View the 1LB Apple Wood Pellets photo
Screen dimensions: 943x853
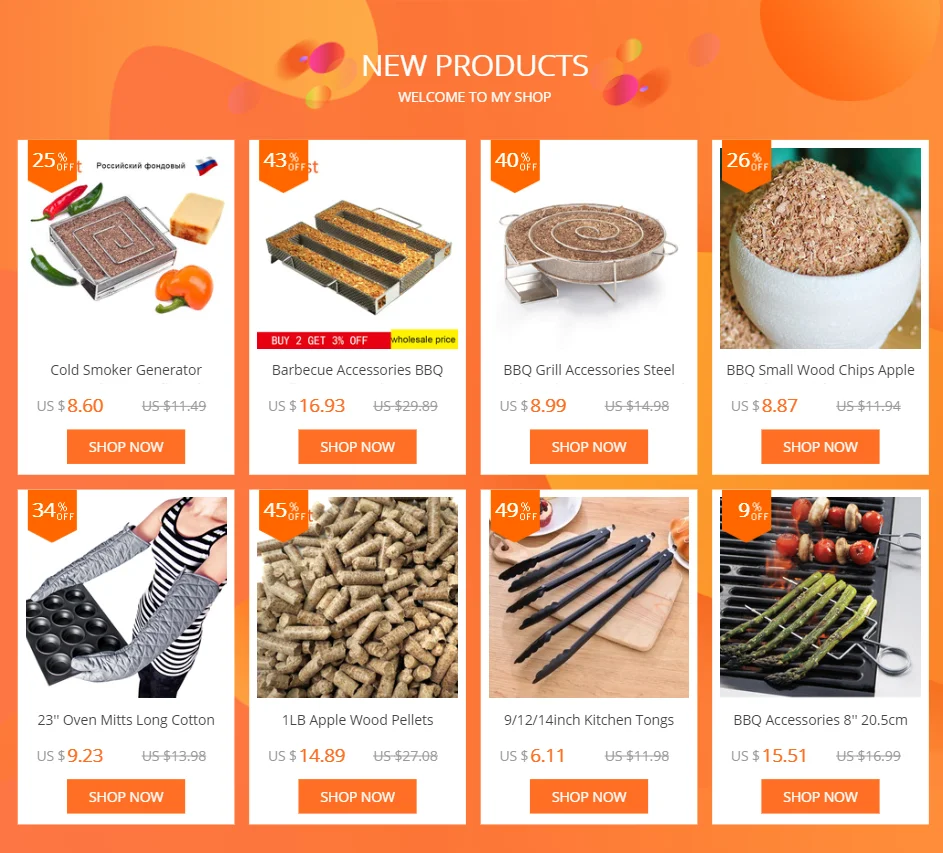click(x=357, y=597)
